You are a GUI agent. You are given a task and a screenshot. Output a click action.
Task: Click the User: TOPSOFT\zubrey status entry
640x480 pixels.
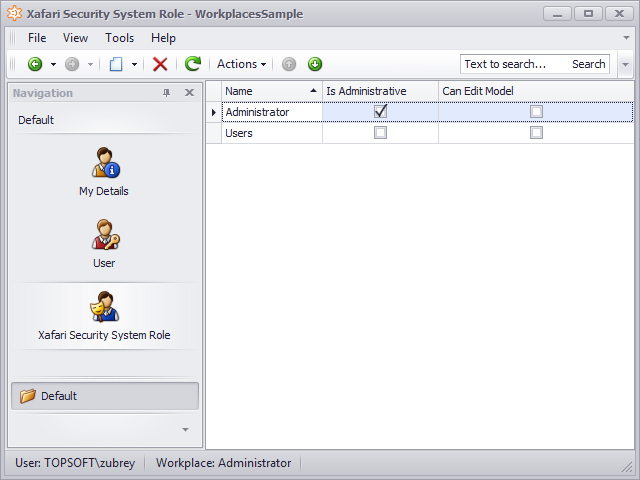(75, 463)
